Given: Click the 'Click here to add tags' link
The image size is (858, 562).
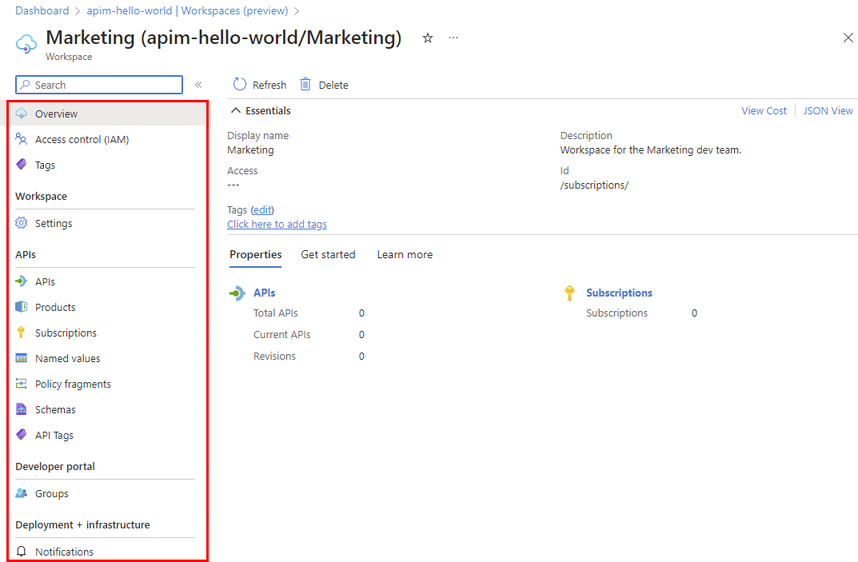Looking at the screenshot, I should [277, 225].
